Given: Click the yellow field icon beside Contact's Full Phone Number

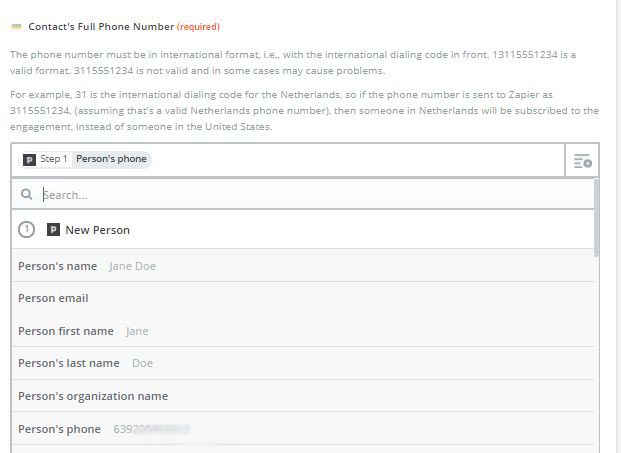Looking at the screenshot, I should point(16,27).
